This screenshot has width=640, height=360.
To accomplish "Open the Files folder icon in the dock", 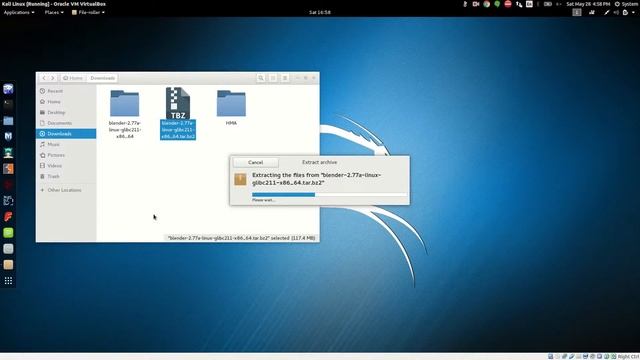I will tap(8, 120).
